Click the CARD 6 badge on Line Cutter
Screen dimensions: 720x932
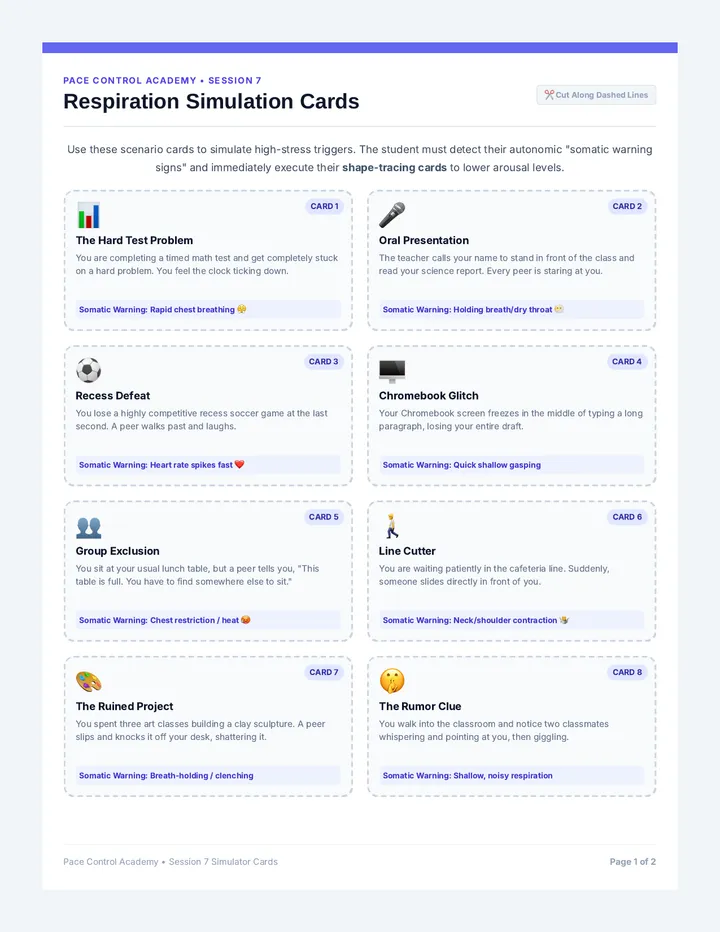click(x=627, y=517)
